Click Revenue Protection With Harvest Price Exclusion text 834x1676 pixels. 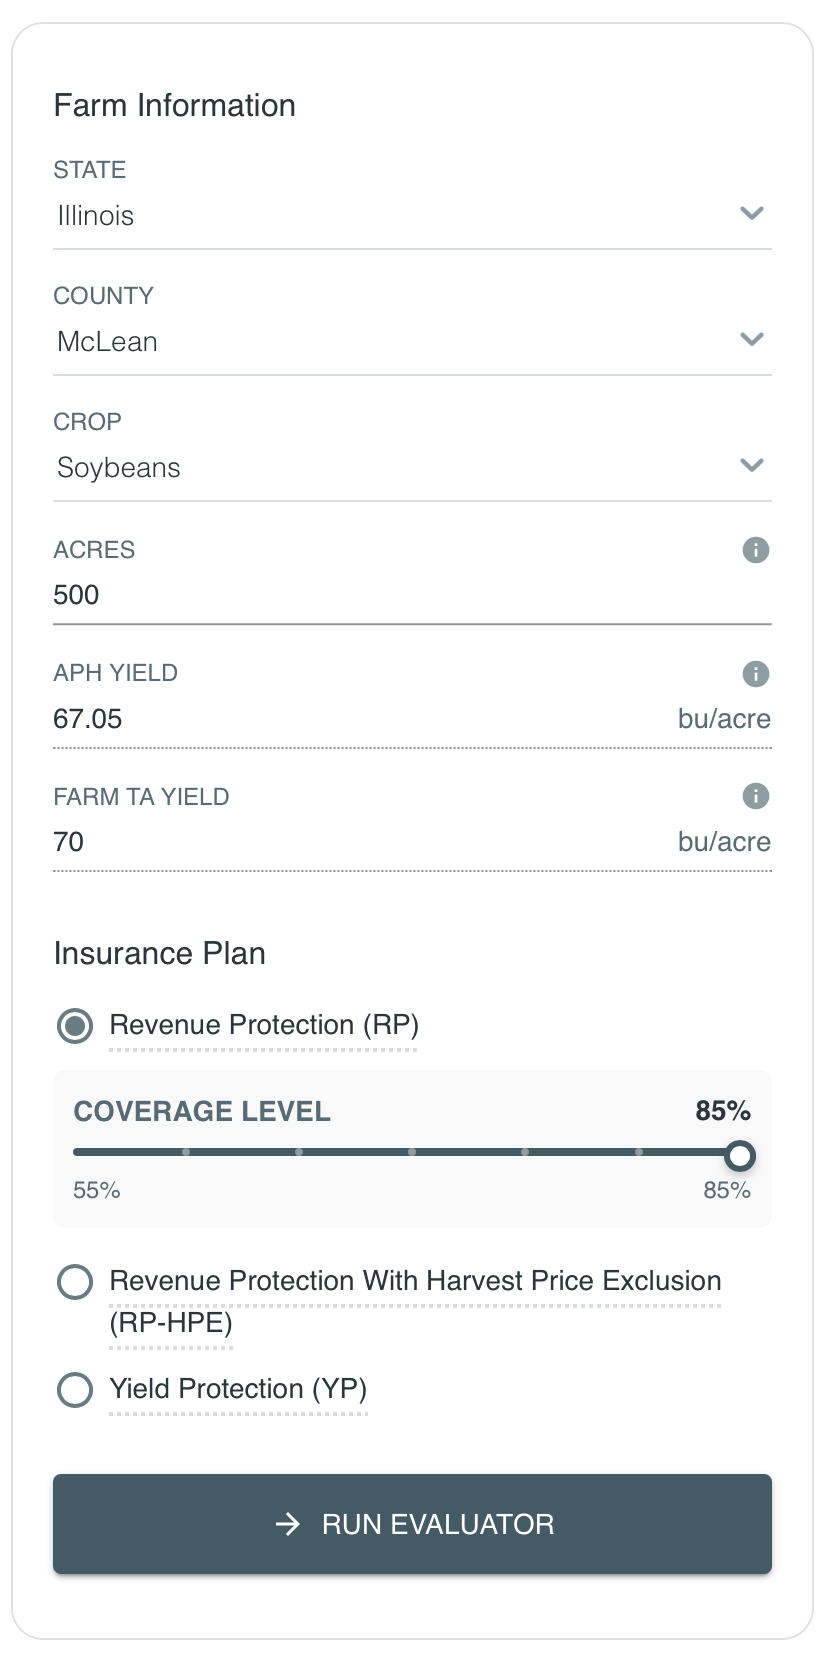coord(415,1281)
